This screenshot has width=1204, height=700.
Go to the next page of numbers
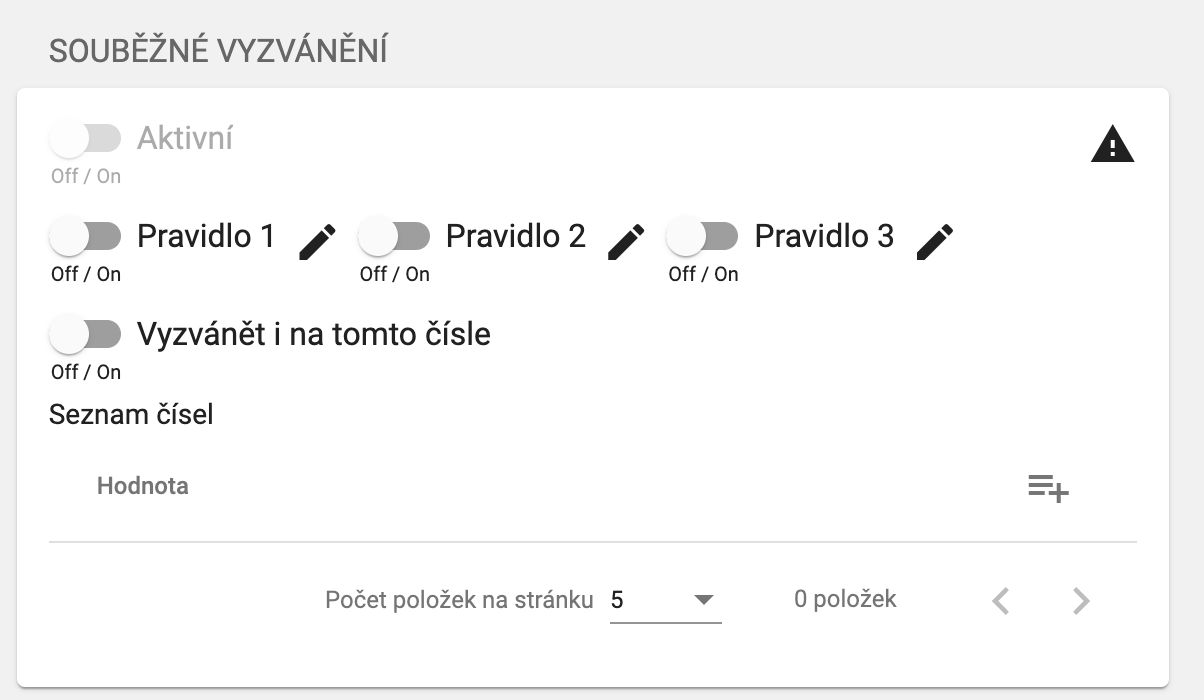coord(1080,601)
